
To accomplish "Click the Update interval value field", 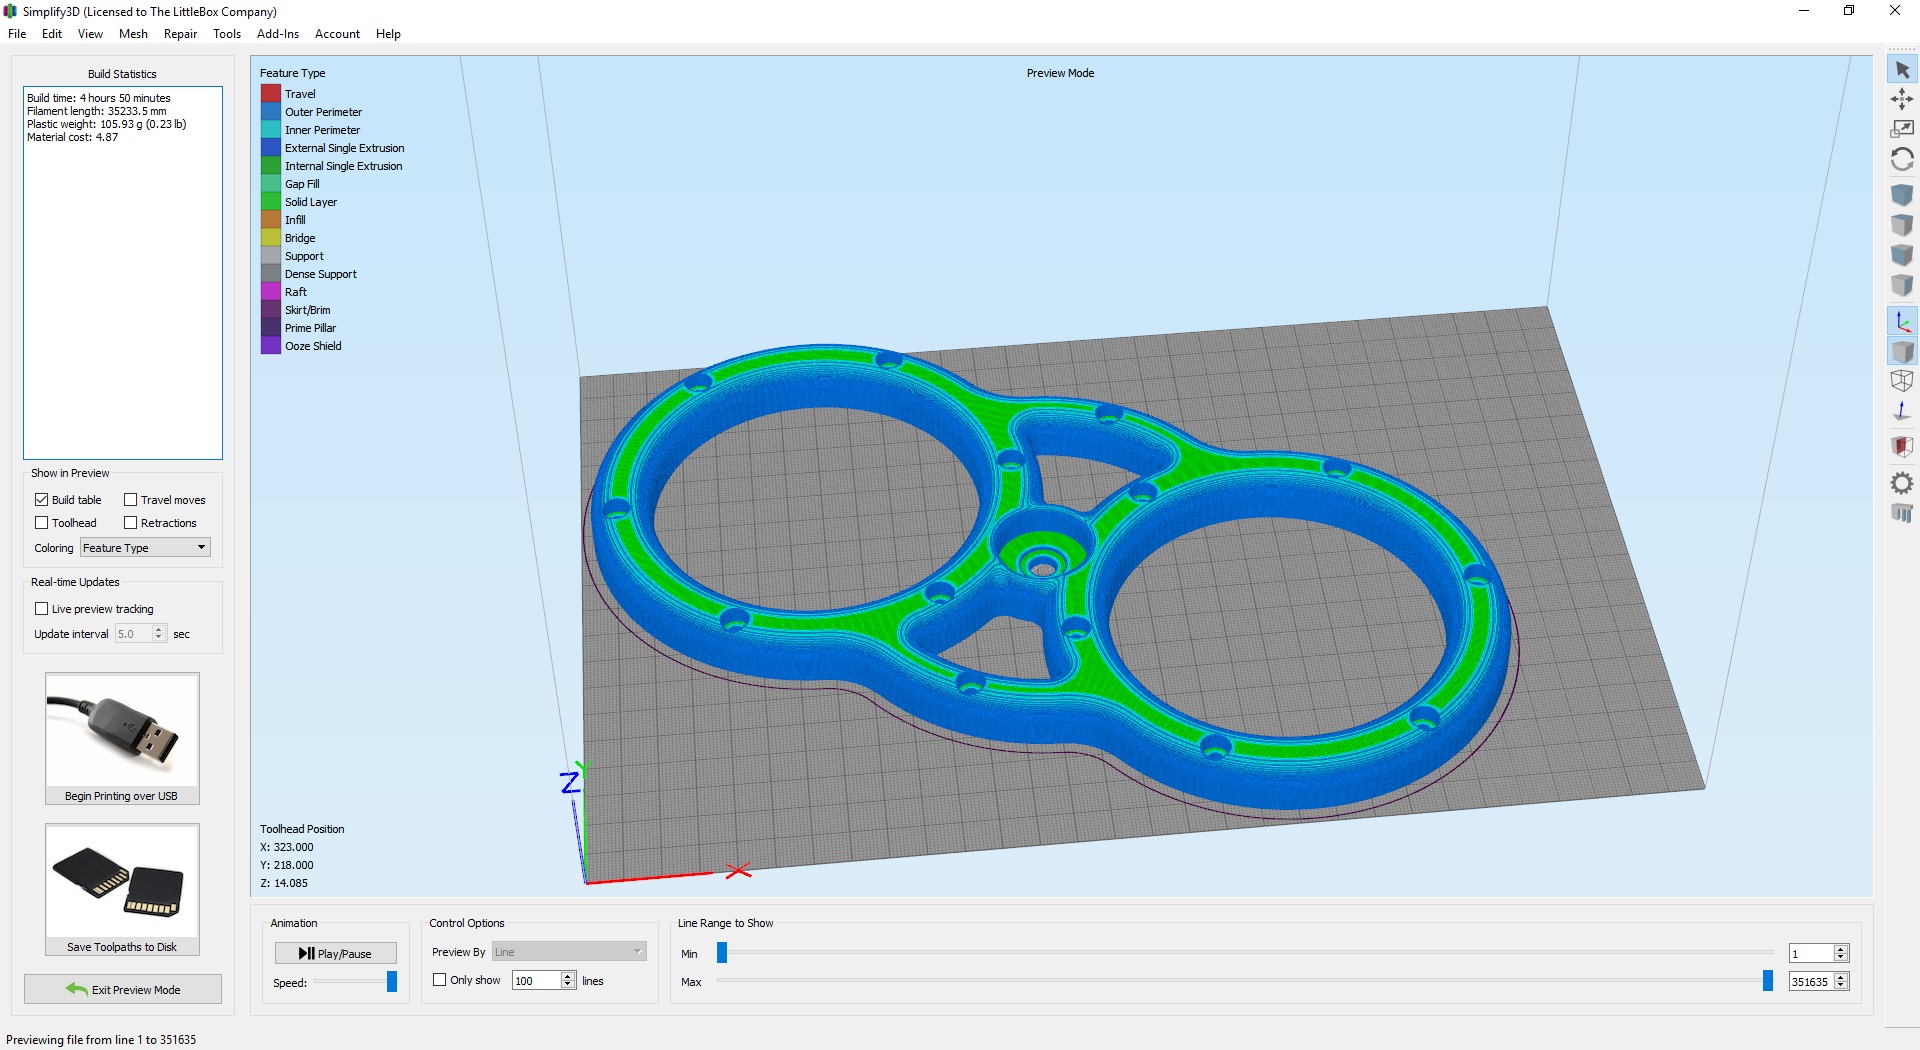I will tap(134, 633).
